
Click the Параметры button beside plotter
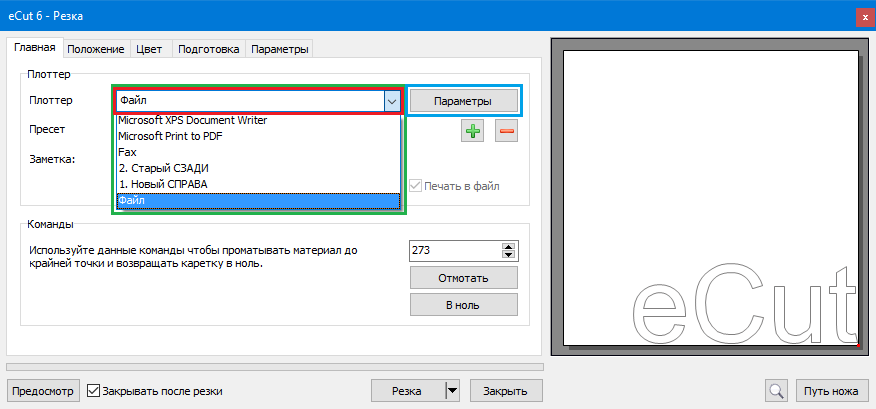(463, 102)
